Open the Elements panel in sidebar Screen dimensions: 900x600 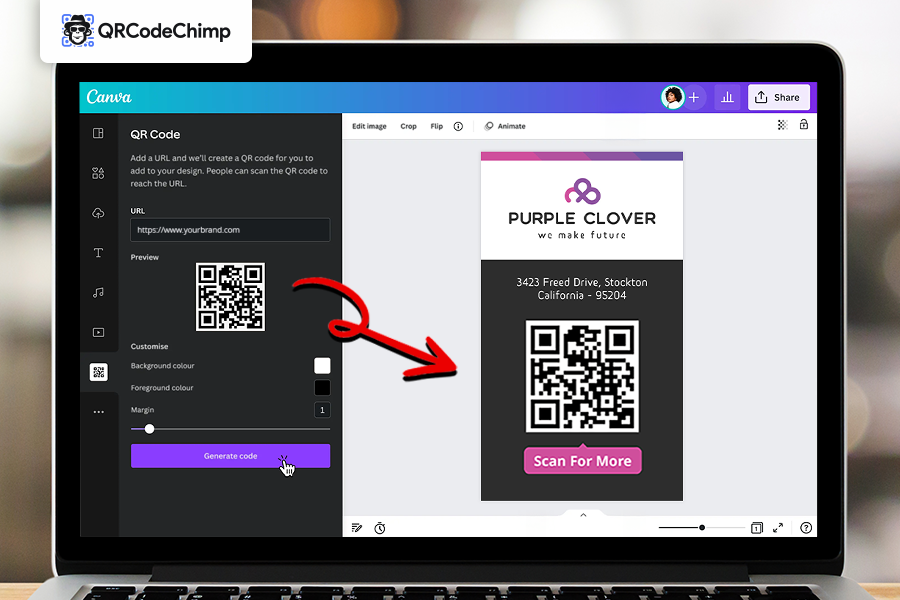(x=98, y=173)
